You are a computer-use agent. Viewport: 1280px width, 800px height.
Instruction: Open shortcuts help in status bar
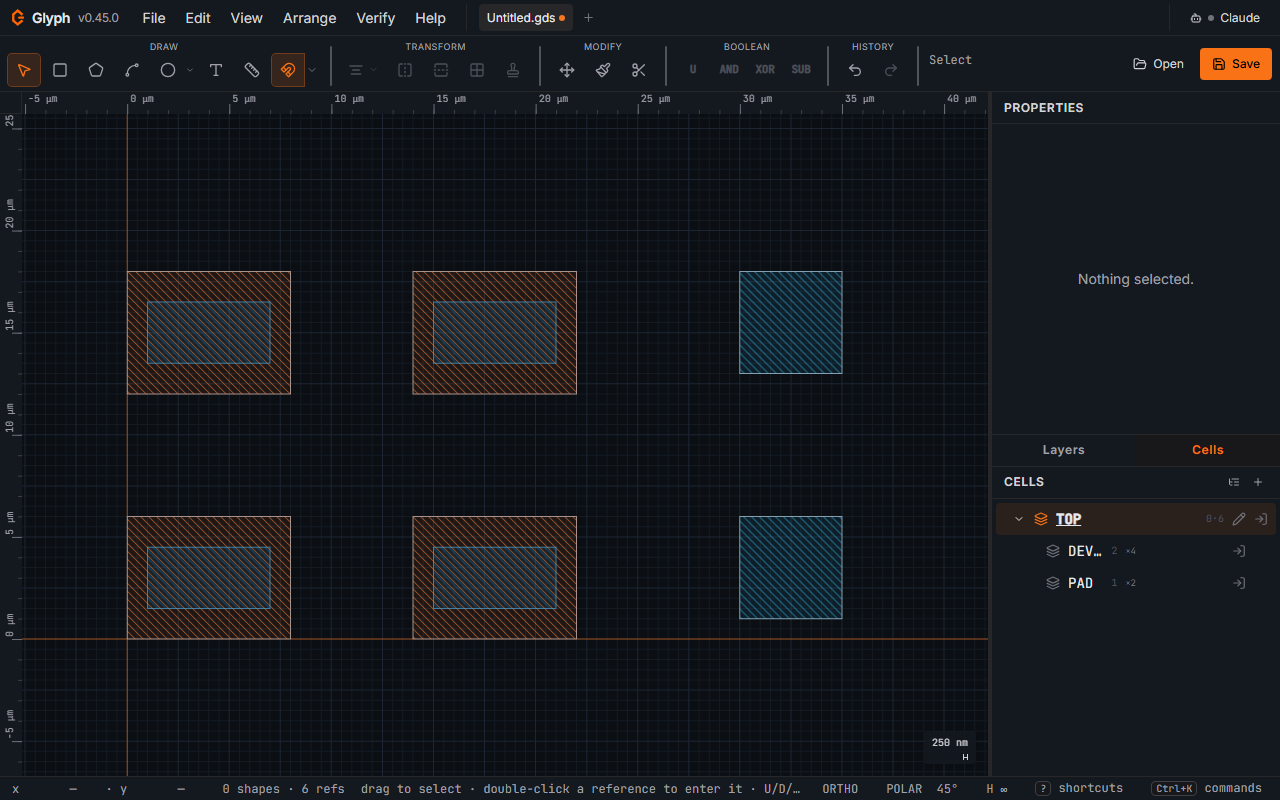tap(1079, 789)
